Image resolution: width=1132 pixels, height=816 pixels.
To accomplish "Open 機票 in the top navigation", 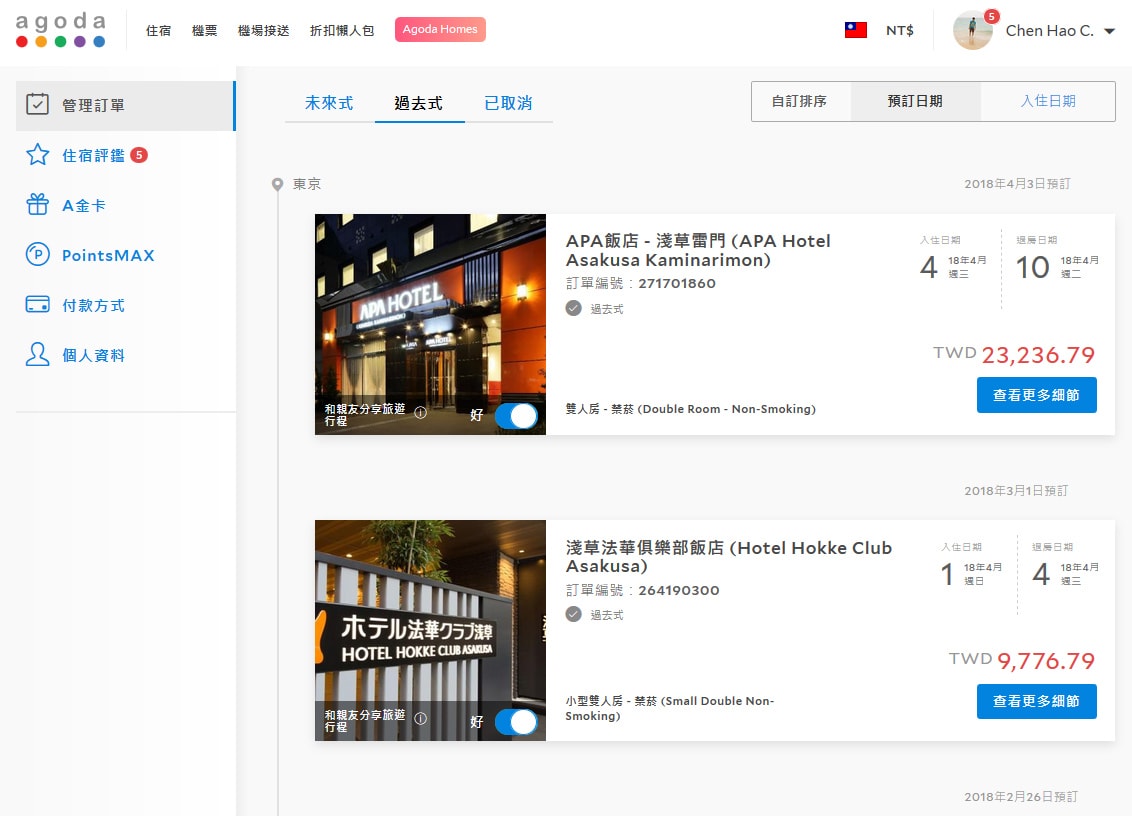I will (204, 30).
